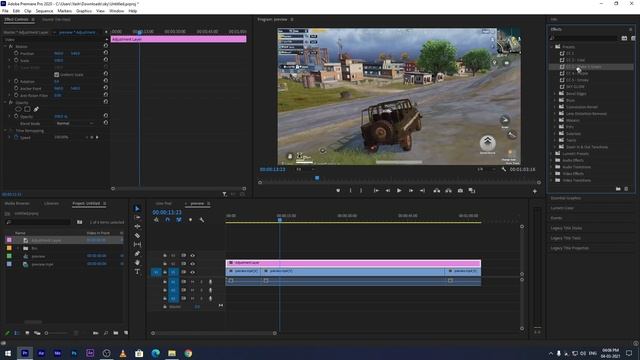Select the Hand tool
The width and height of the screenshot is (640, 360).
(x=137, y=262)
